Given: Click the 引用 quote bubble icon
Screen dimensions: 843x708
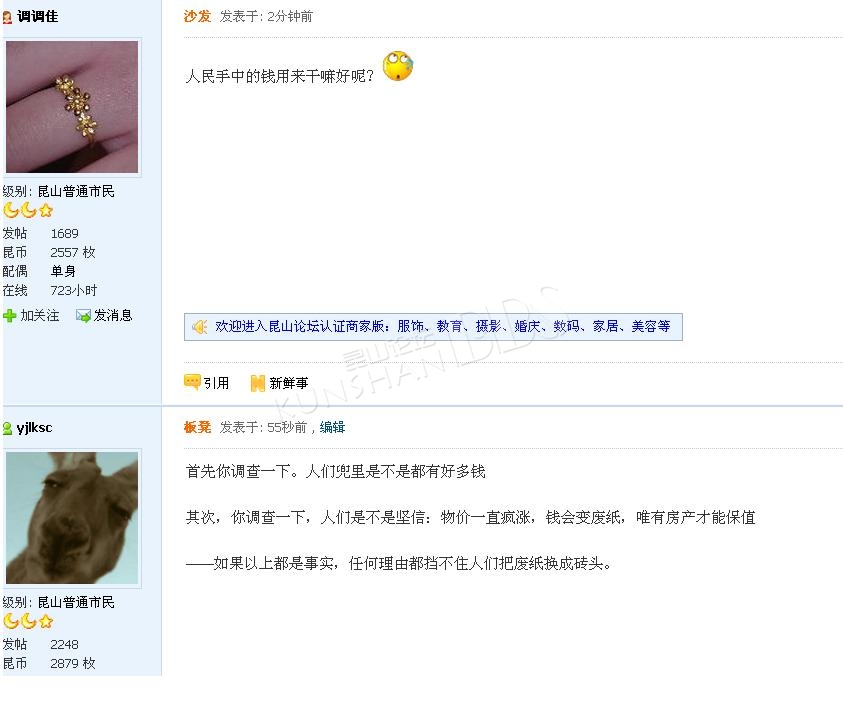Looking at the screenshot, I should [192, 382].
